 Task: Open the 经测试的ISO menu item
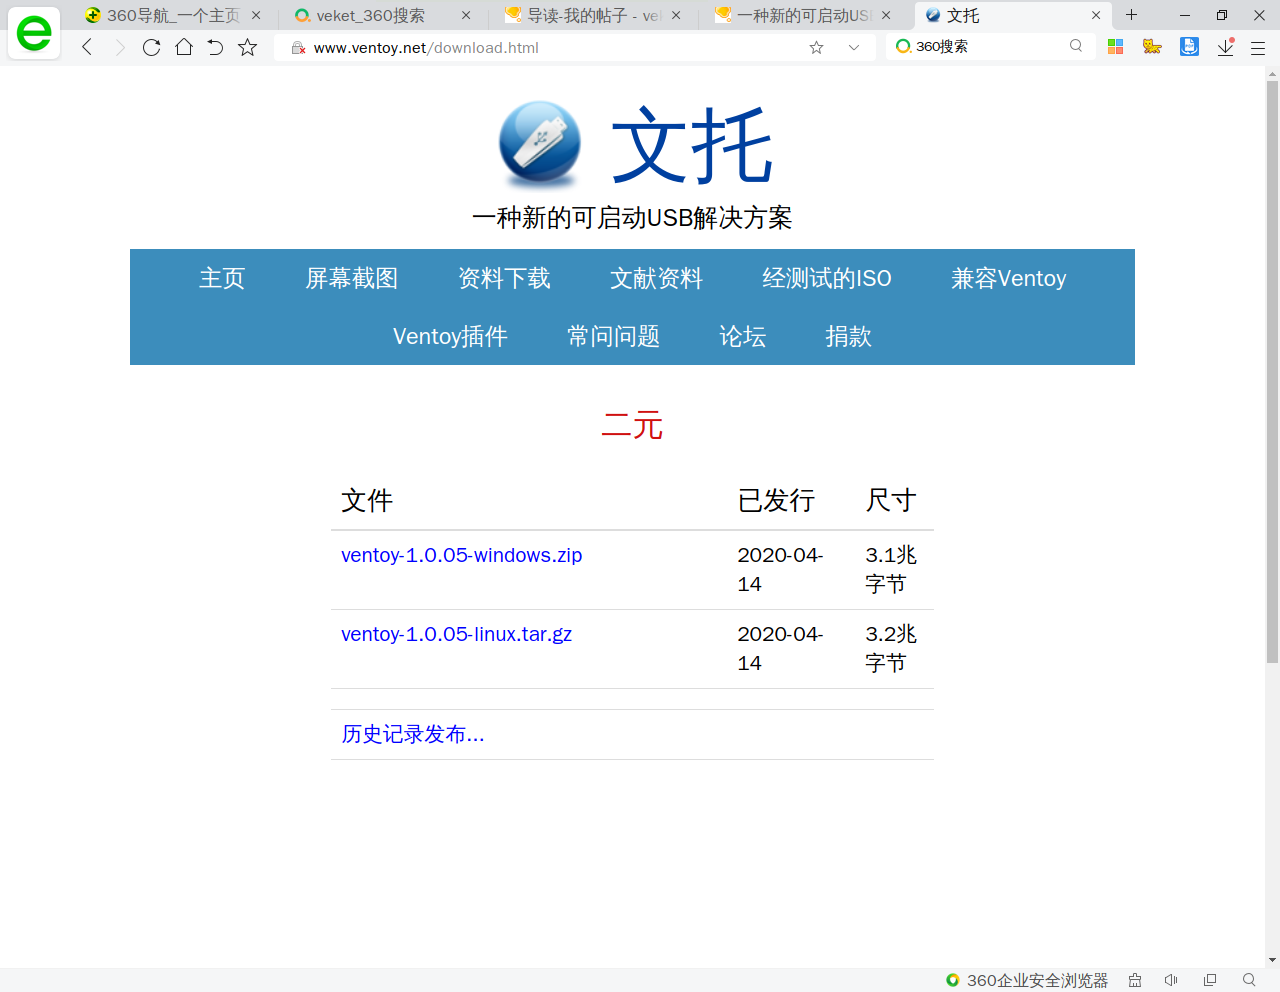827,278
